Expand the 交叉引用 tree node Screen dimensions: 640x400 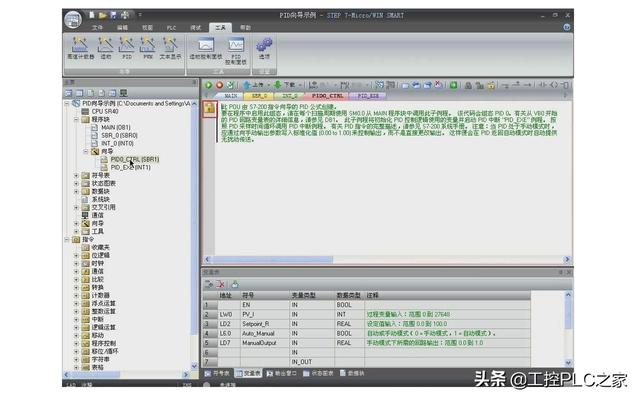76,207
